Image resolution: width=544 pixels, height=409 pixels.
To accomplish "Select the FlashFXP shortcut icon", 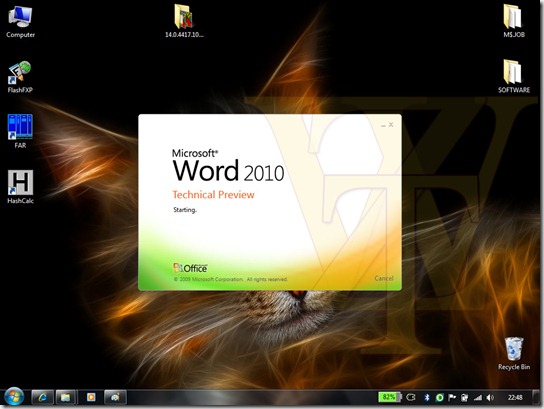I will [x=20, y=77].
